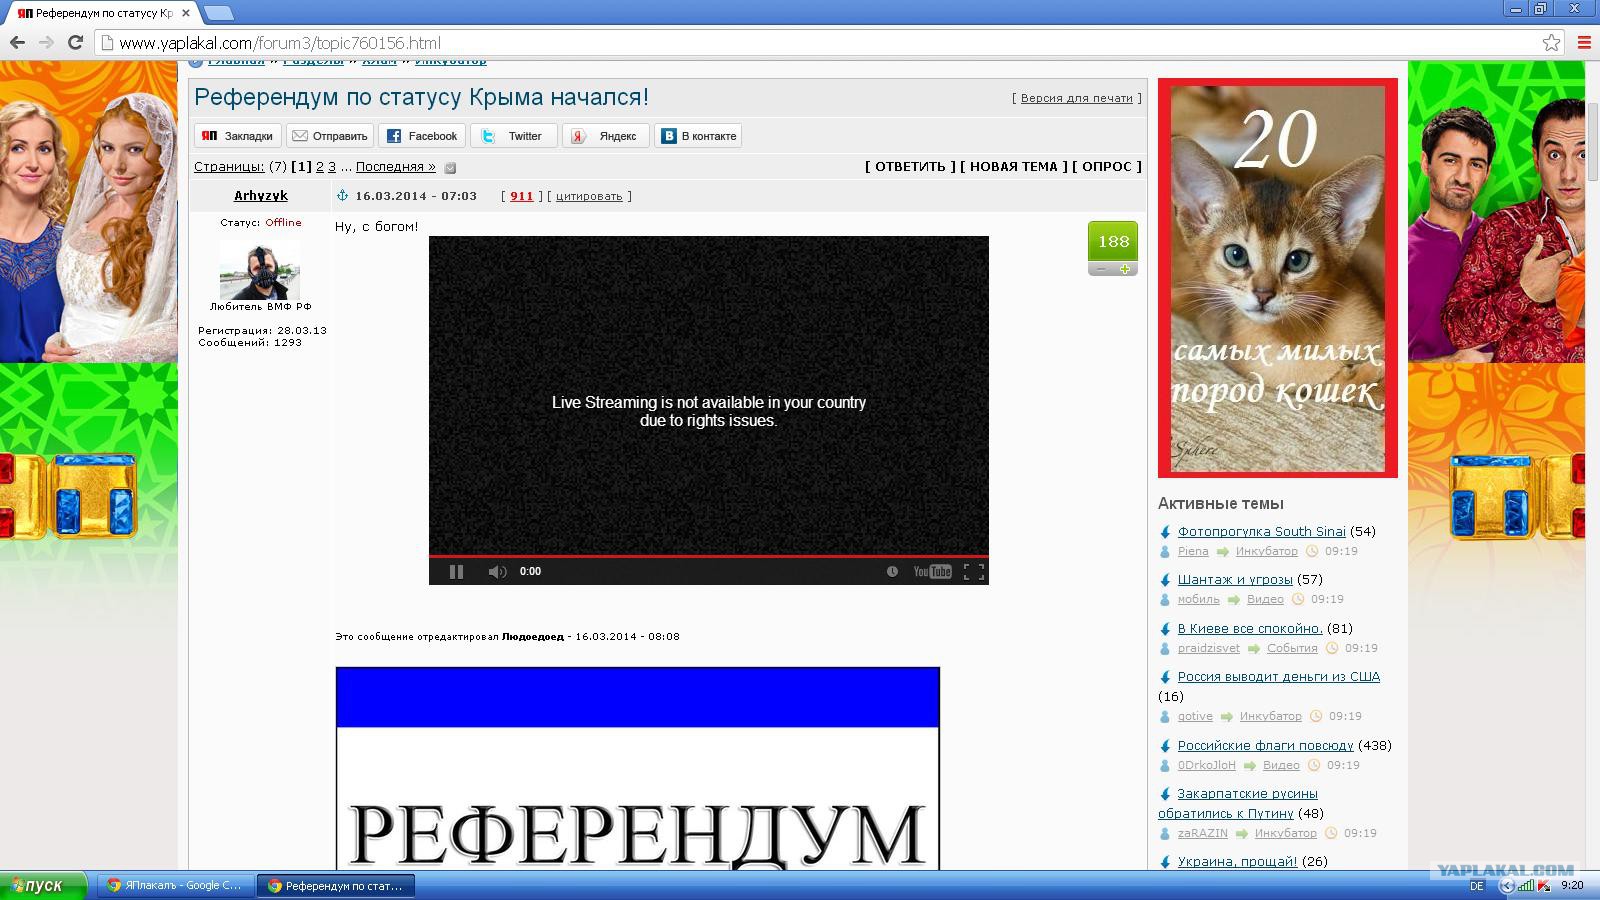The height and width of the screenshot is (900, 1600).
Task: Share the topic on Twitter
Action: click(514, 136)
